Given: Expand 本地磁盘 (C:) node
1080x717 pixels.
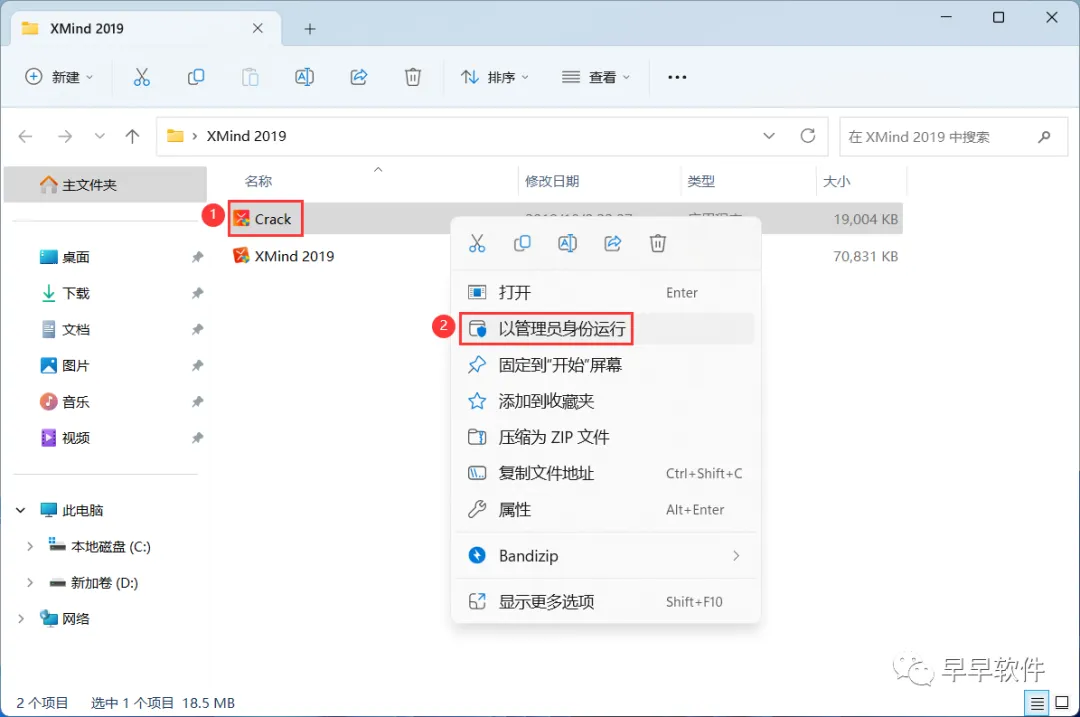Looking at the screenshot, I should [x=30, y=546].
